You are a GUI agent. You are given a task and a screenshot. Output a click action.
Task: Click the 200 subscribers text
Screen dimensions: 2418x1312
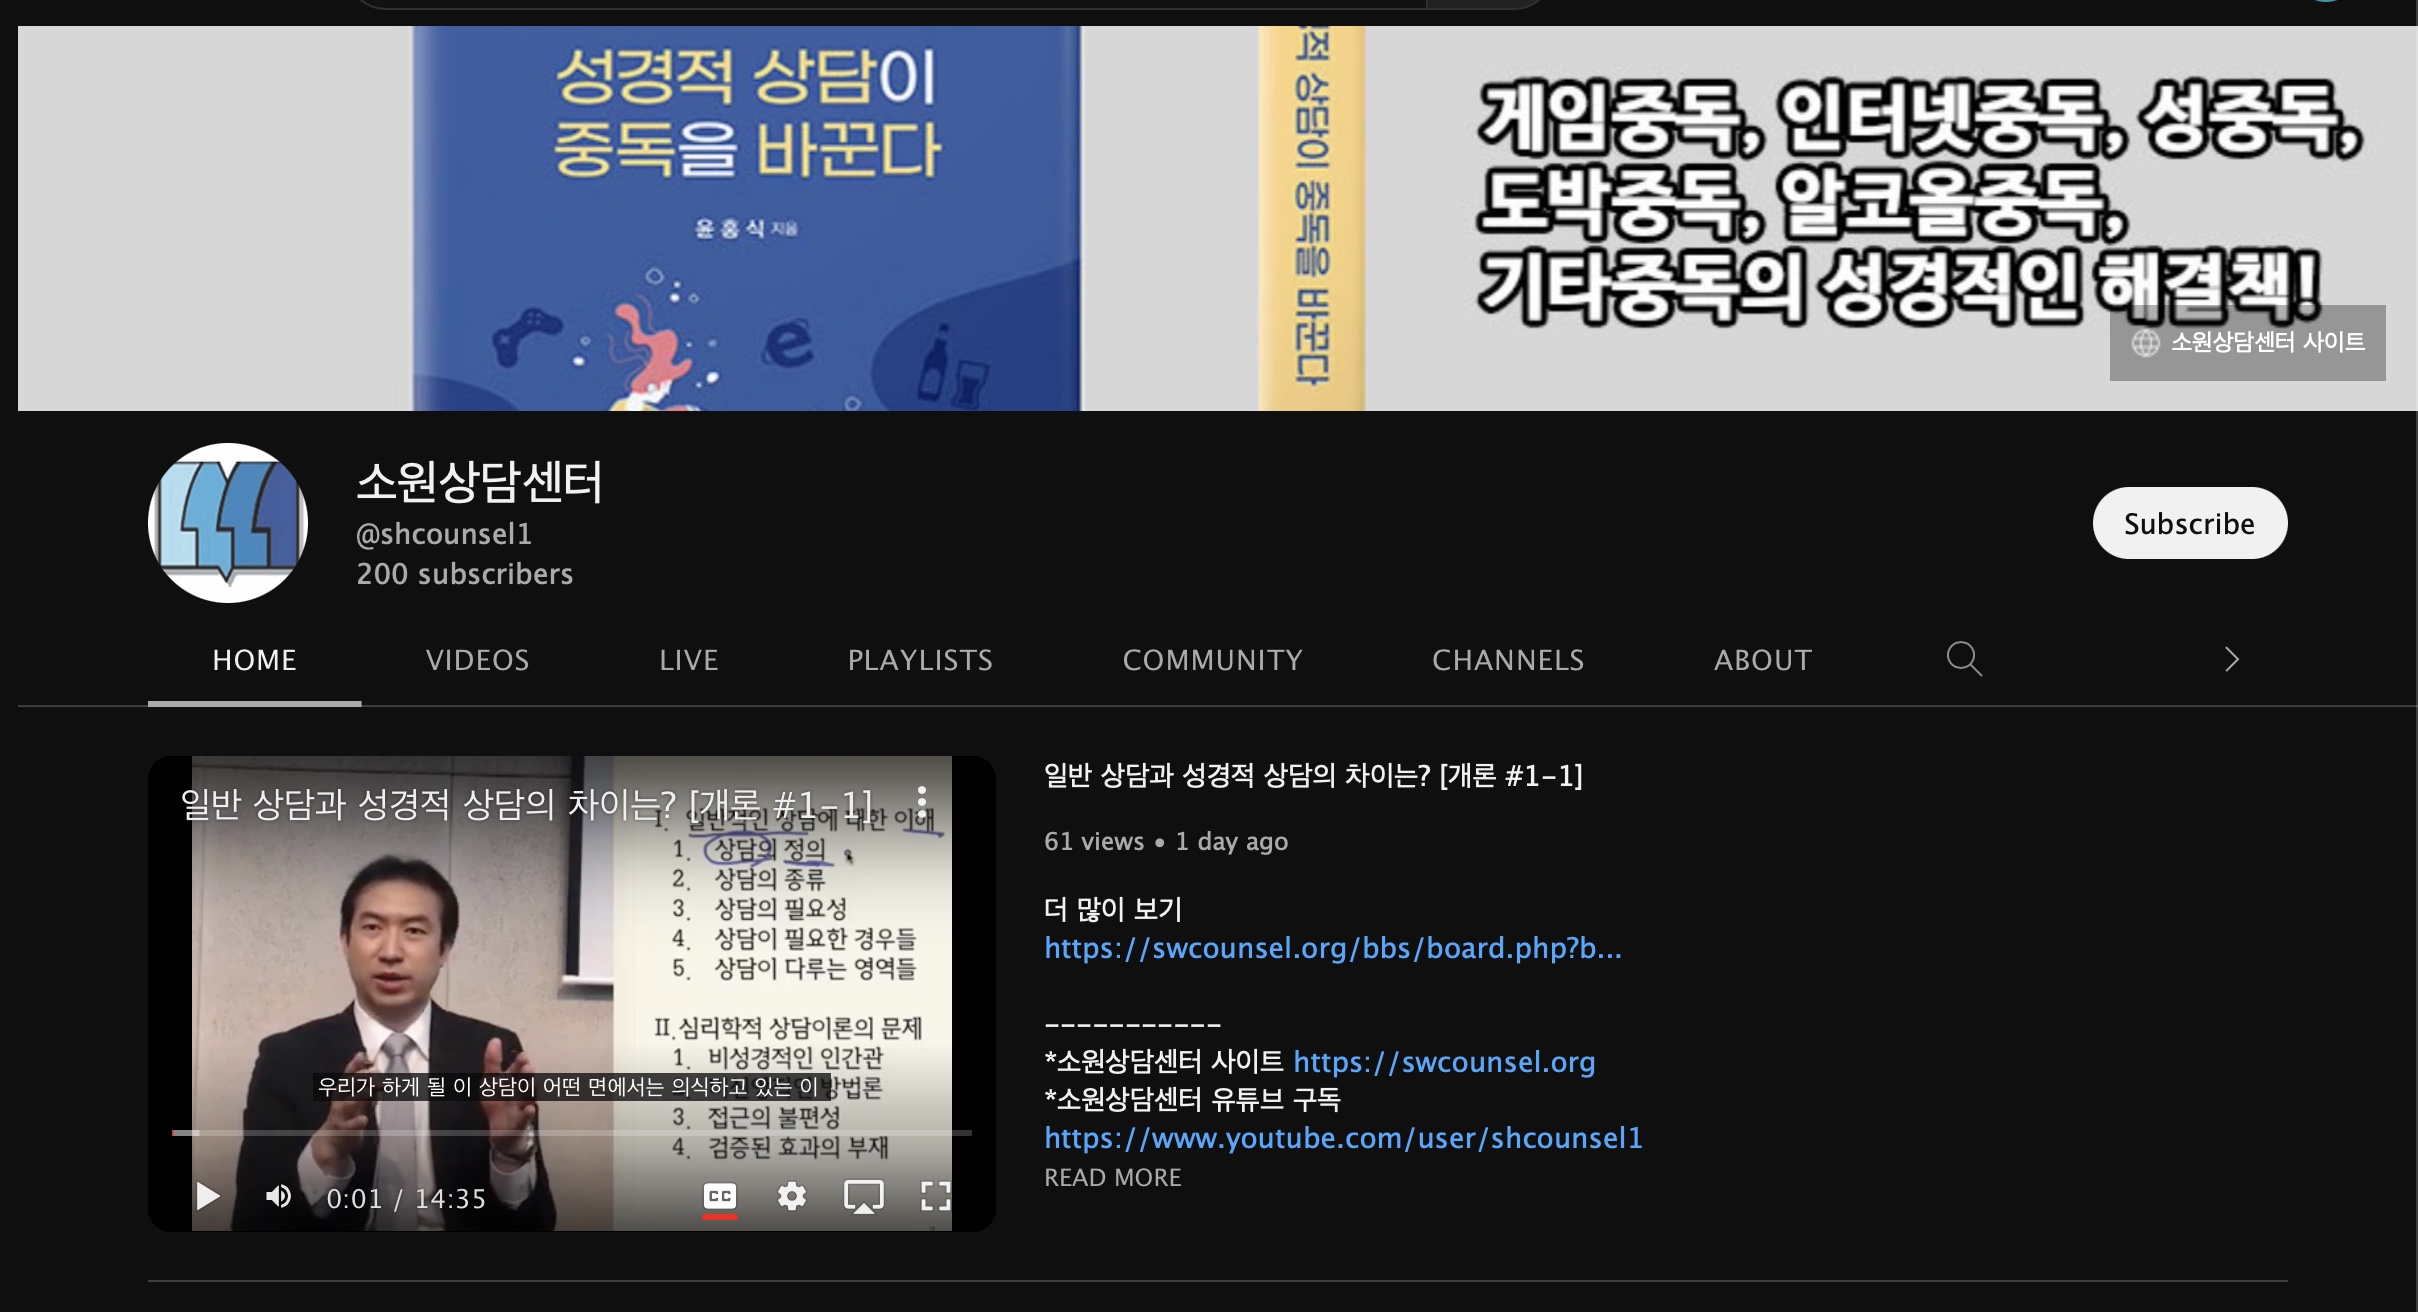465,574
